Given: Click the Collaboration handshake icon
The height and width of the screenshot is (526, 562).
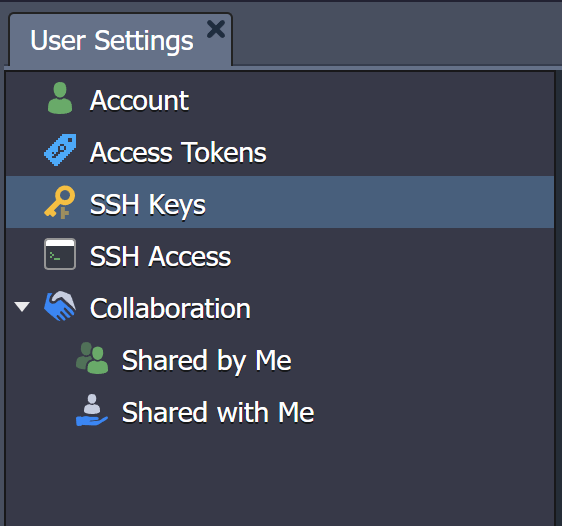Looking at the screenshot, I should point(60,306).
